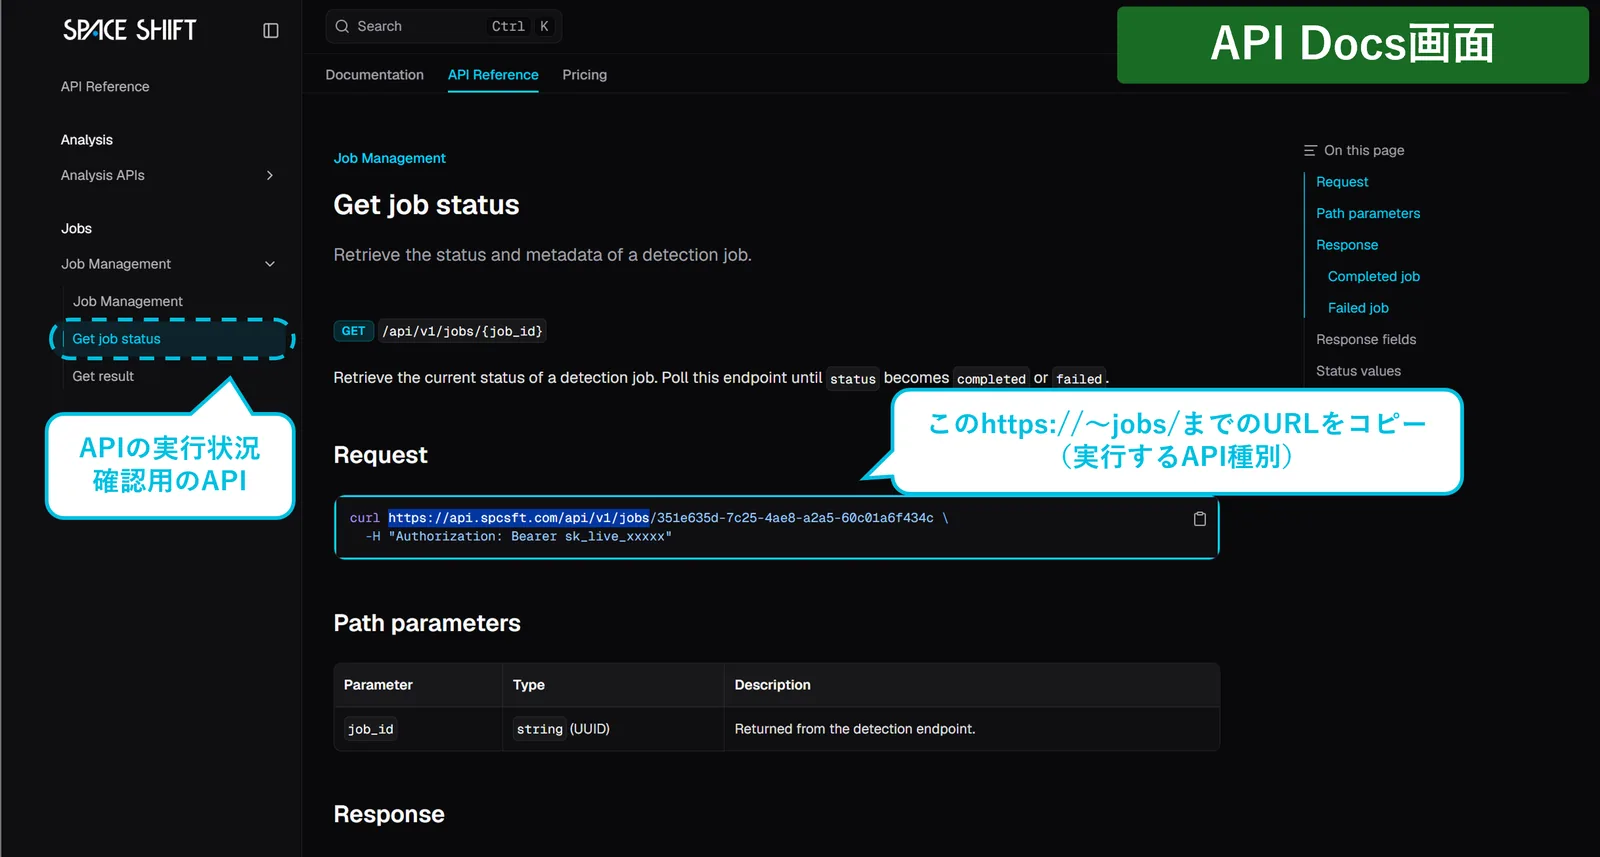Click the Ctrl K shortcut badge
This screenshot has height=857, width=1600.
(520, 26)
